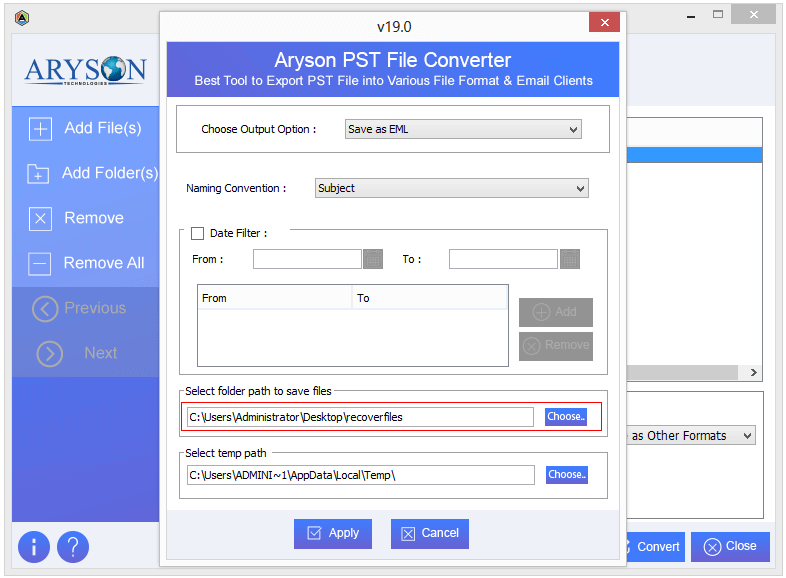Click Choose for temp path
Viewport: 786px width, 578px height.
pos(566,475)
